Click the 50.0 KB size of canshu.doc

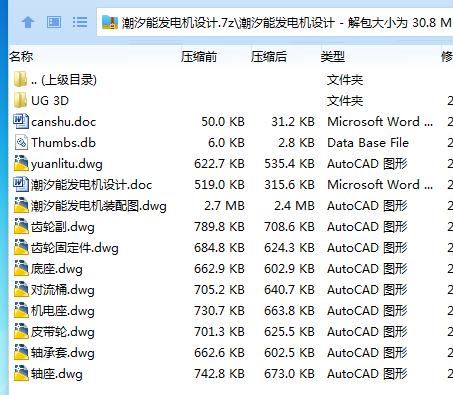pos(223,122)
